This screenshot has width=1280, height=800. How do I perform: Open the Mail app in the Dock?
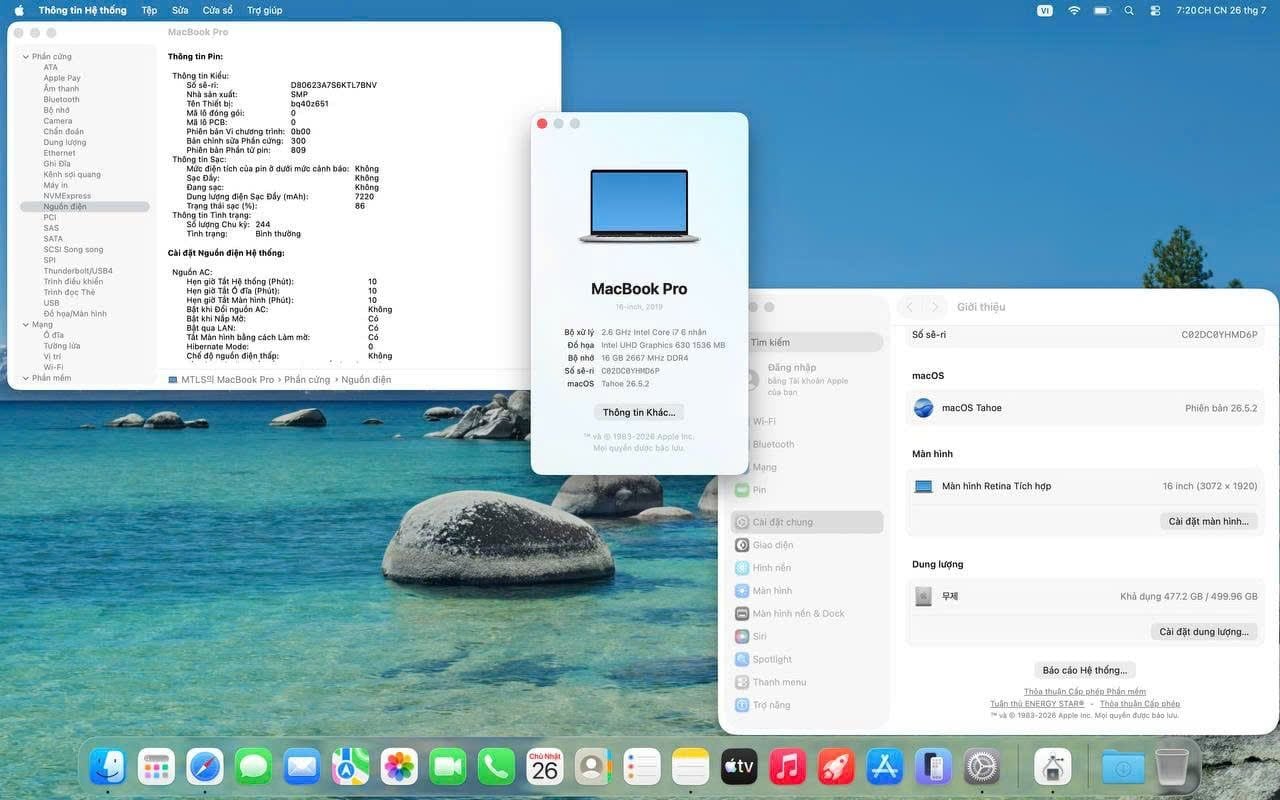click(302, 767)
